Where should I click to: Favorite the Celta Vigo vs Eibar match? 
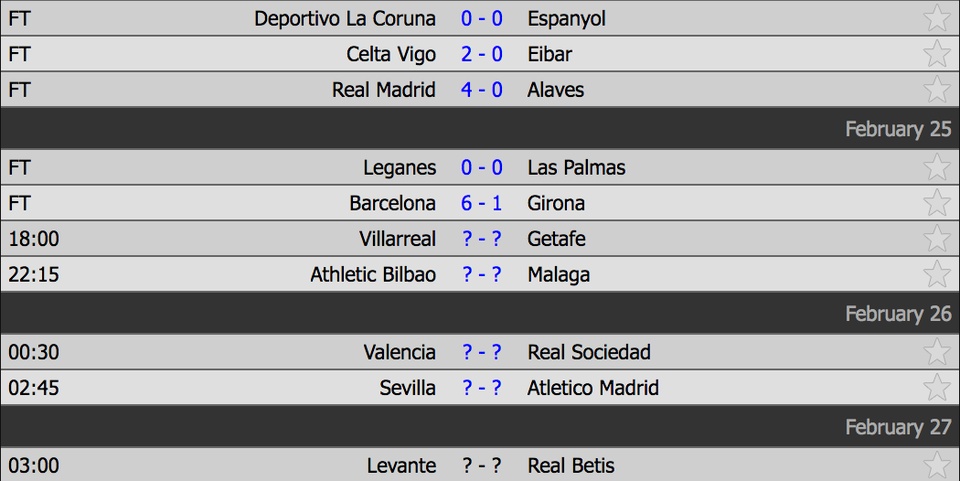click(936, 54)
